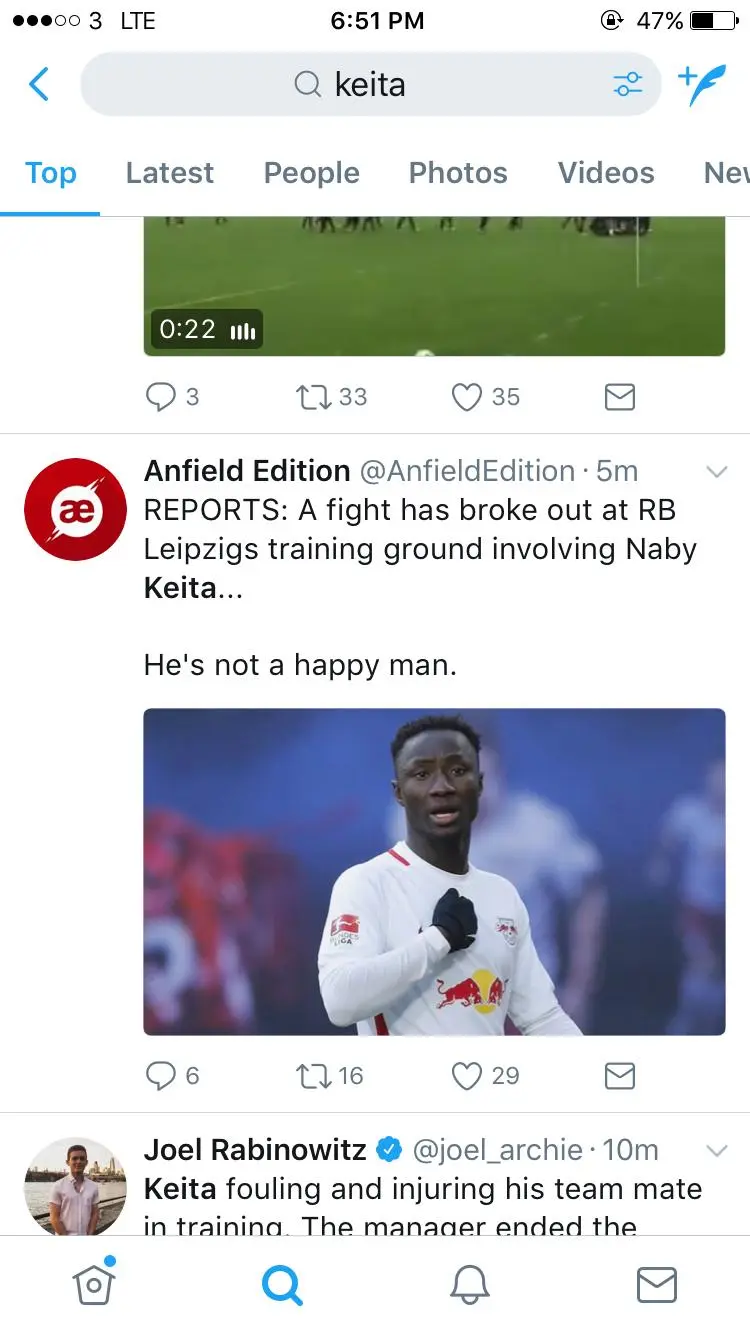Compose a new tweet with the feather icon
The image size is (750, 1334).
coord(701,85)
